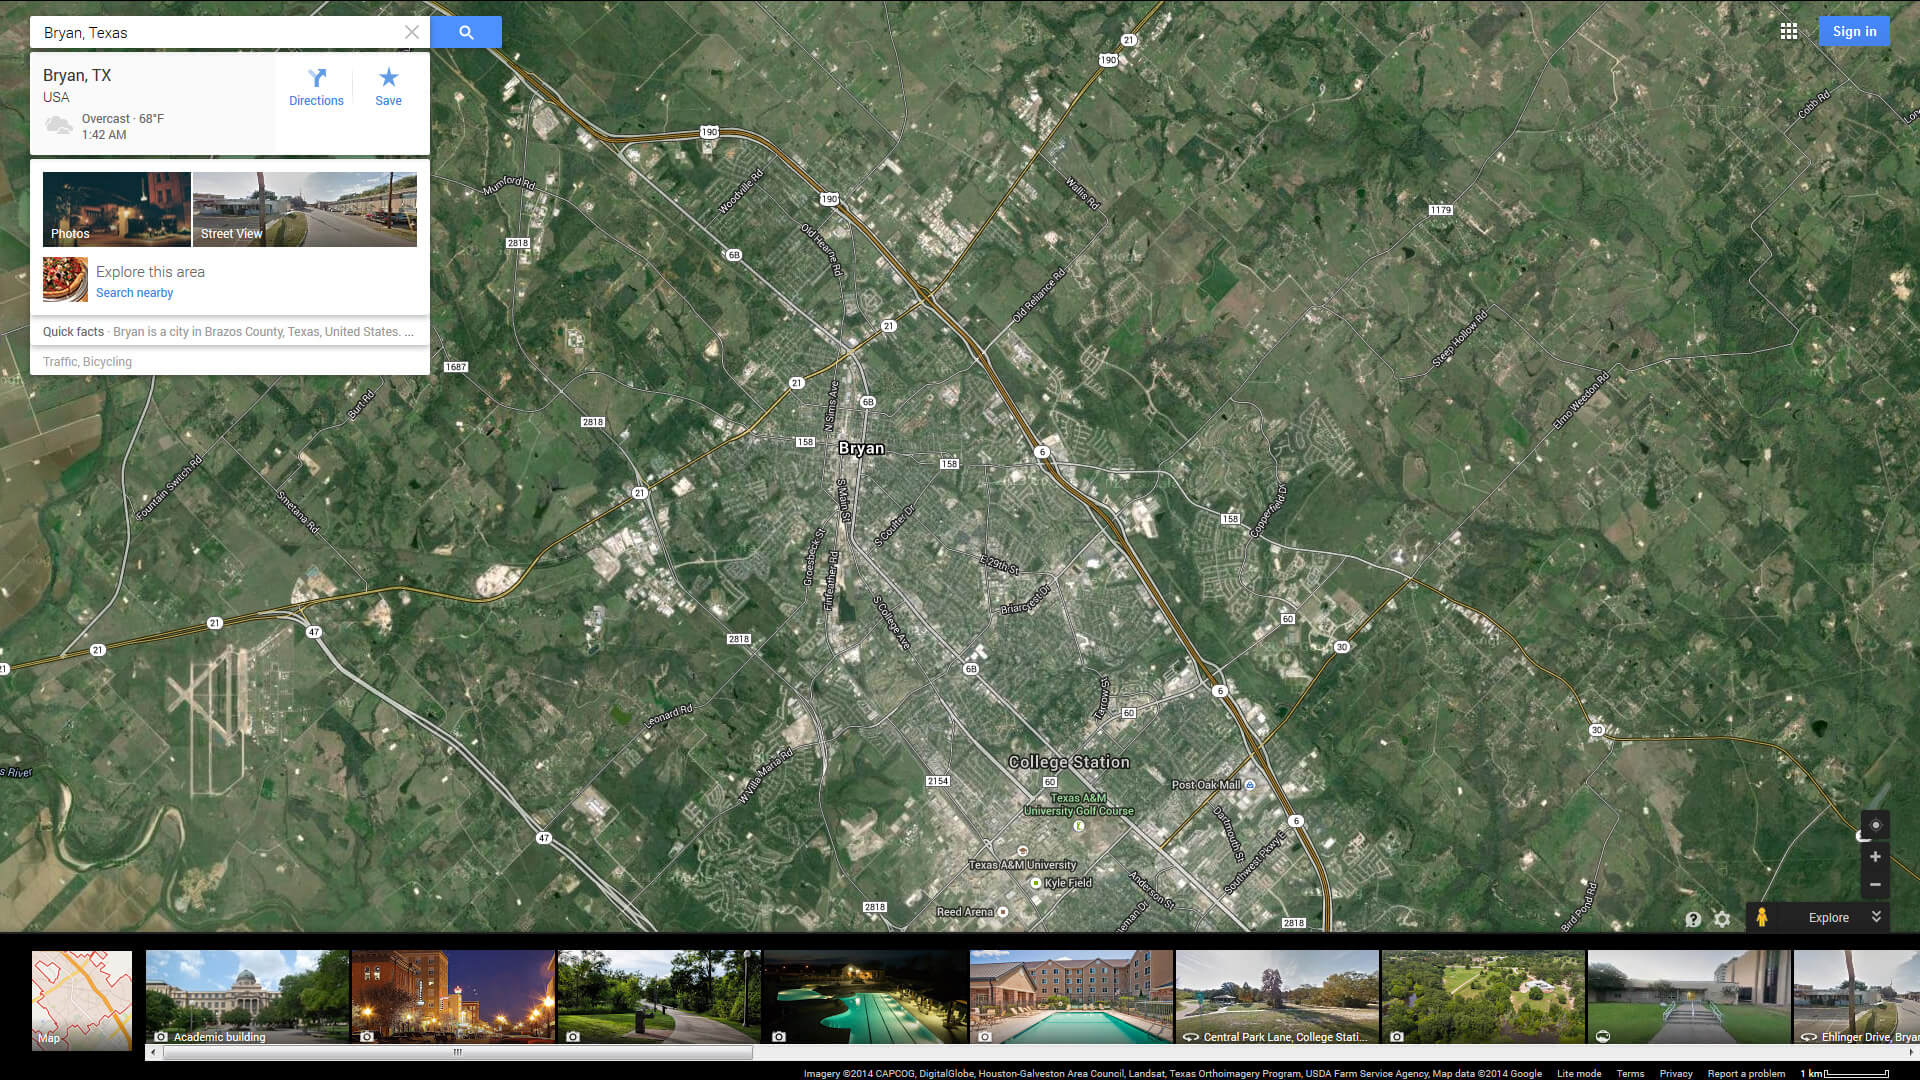This screenshot has width=1920, height=1080.
Task: Open the Google apps grid
Action: (x=1789, y=31)
